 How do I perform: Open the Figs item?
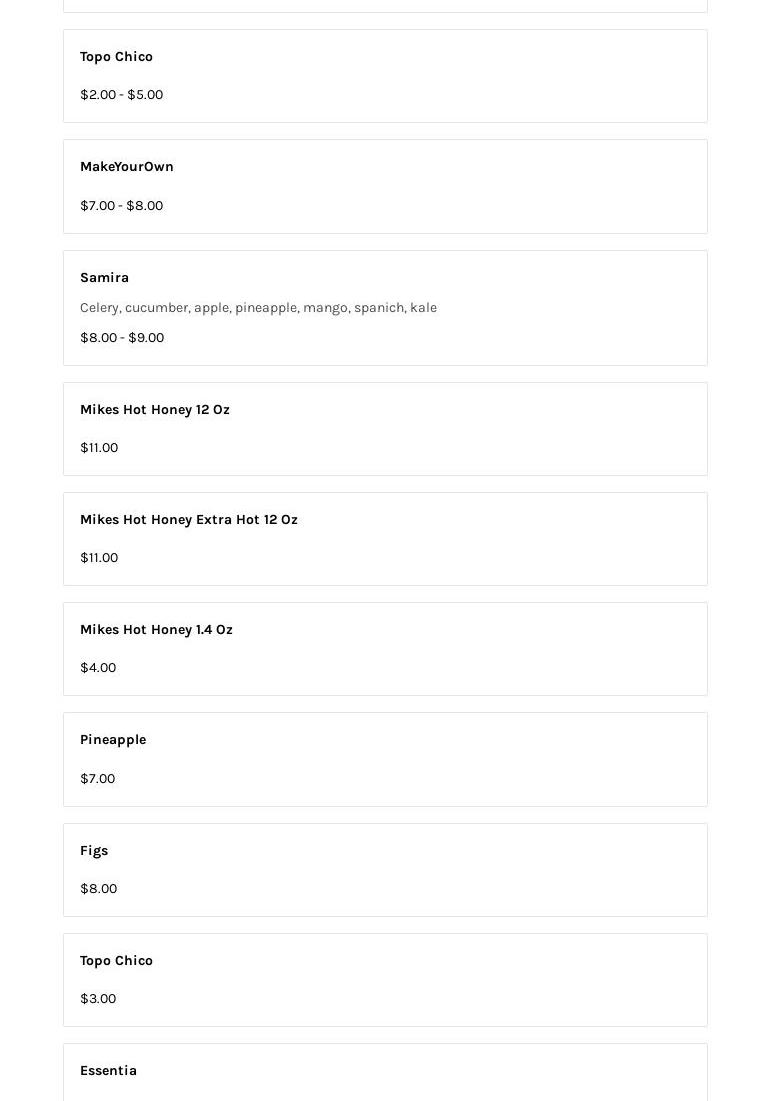pos(94,851)
